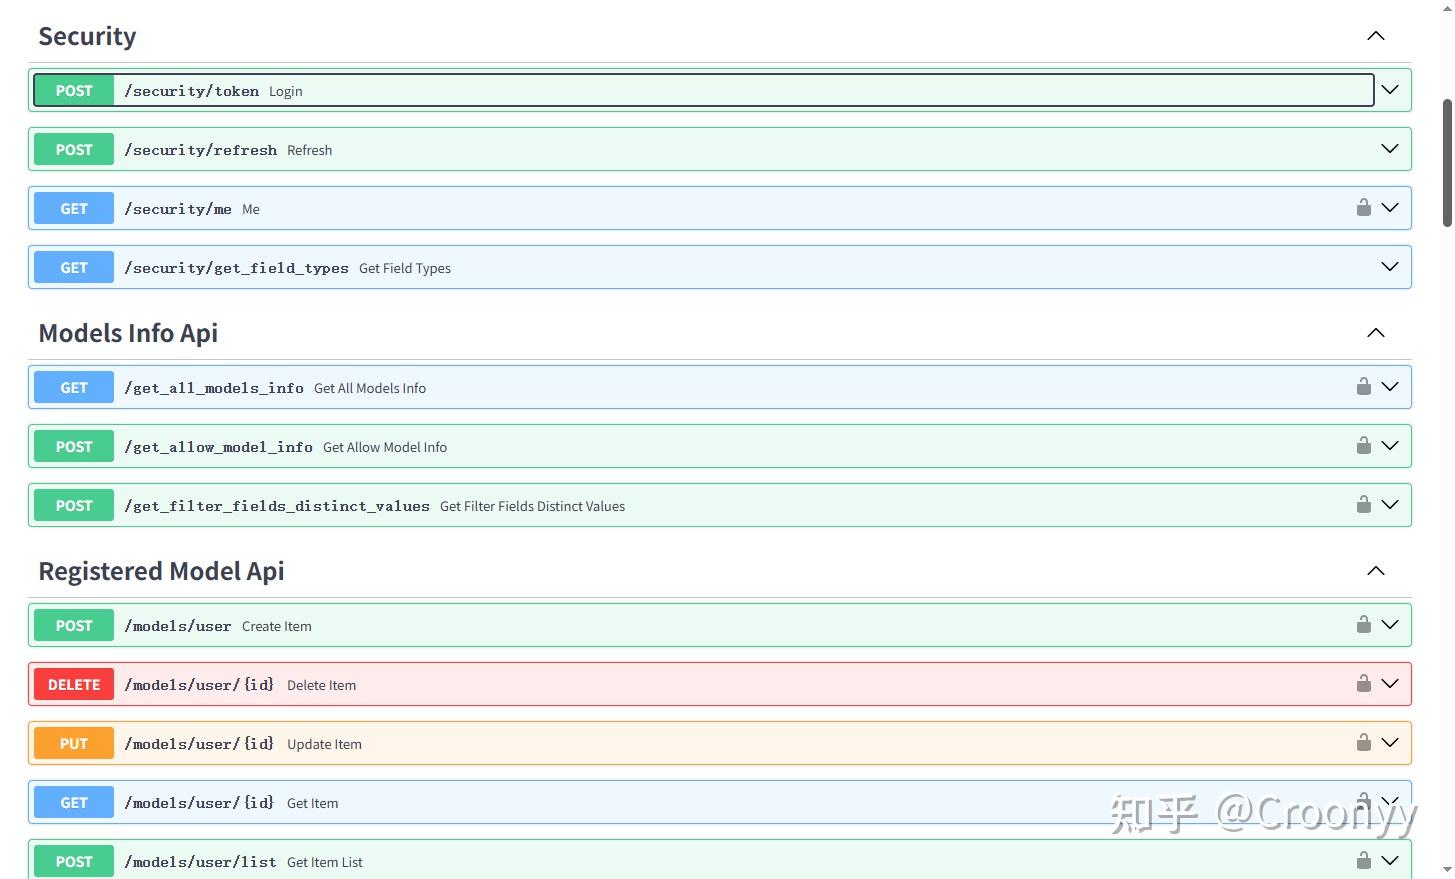Collapse the Models Info Api section

tap(1375, 332)
